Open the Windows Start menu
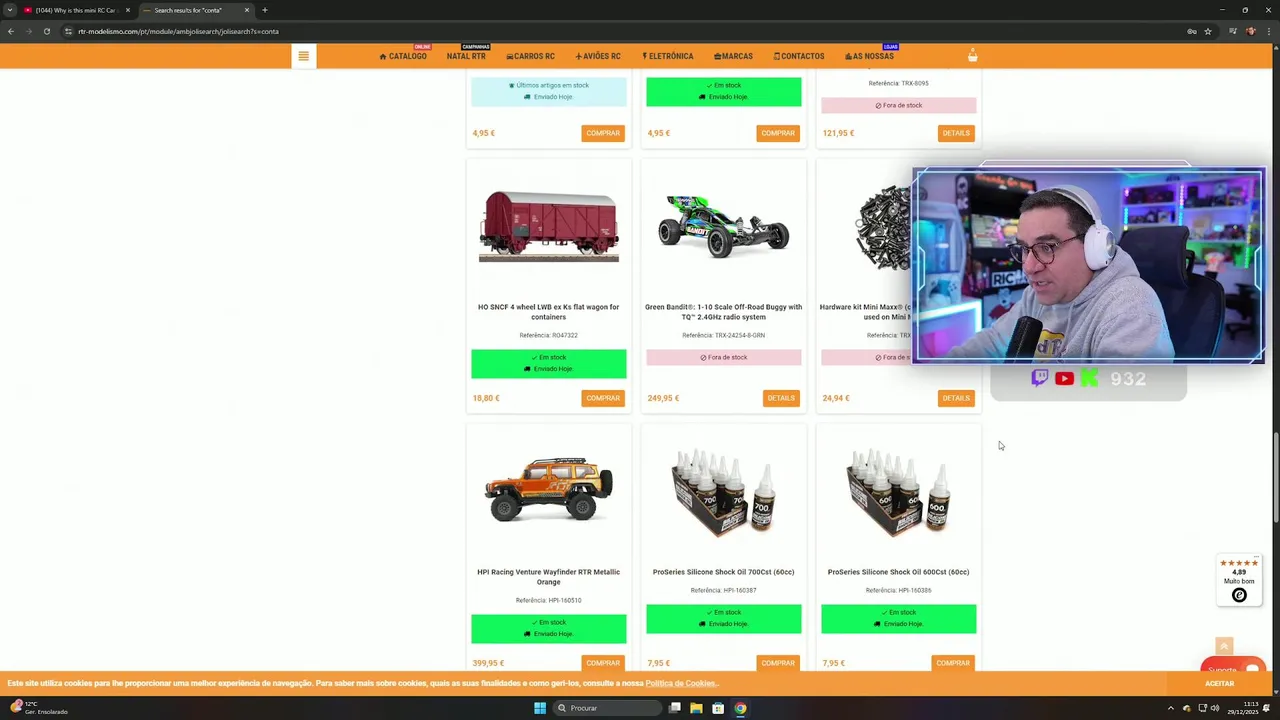The width and height of the screenshot is (1280, 720). (x=540, y=708)
